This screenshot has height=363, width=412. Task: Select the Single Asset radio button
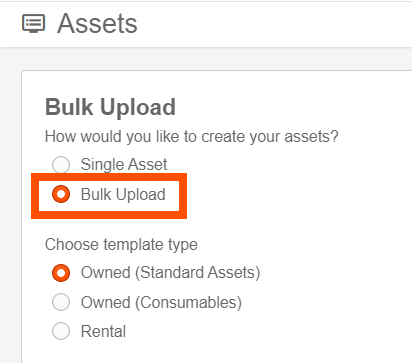point(61,164)
